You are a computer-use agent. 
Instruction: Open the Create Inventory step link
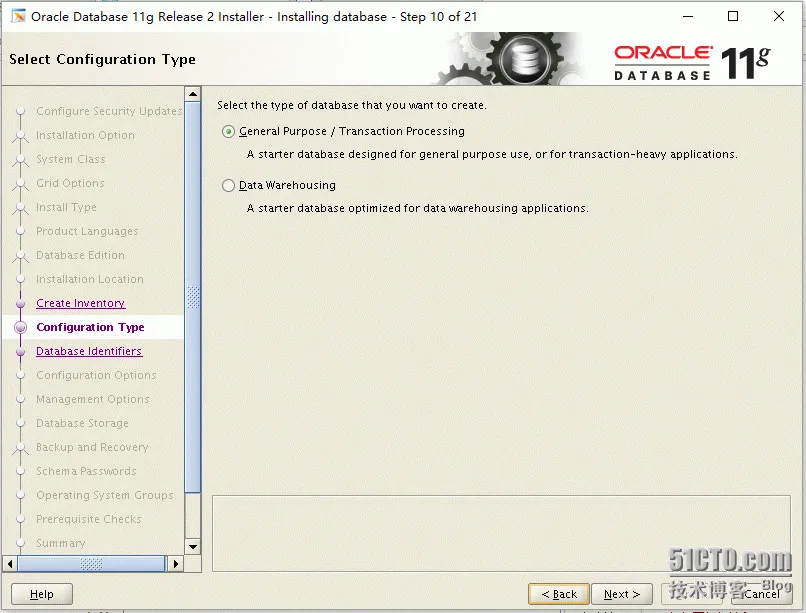(x=80, y=303)
